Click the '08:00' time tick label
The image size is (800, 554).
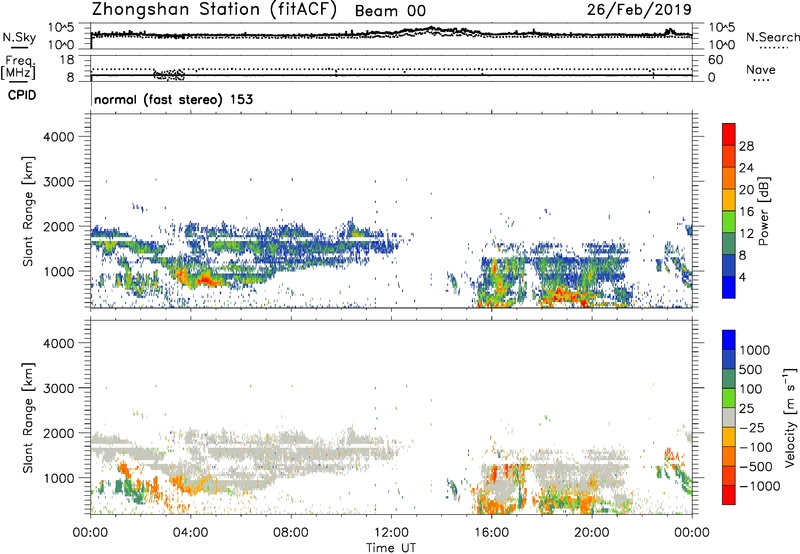pos(291,533)
